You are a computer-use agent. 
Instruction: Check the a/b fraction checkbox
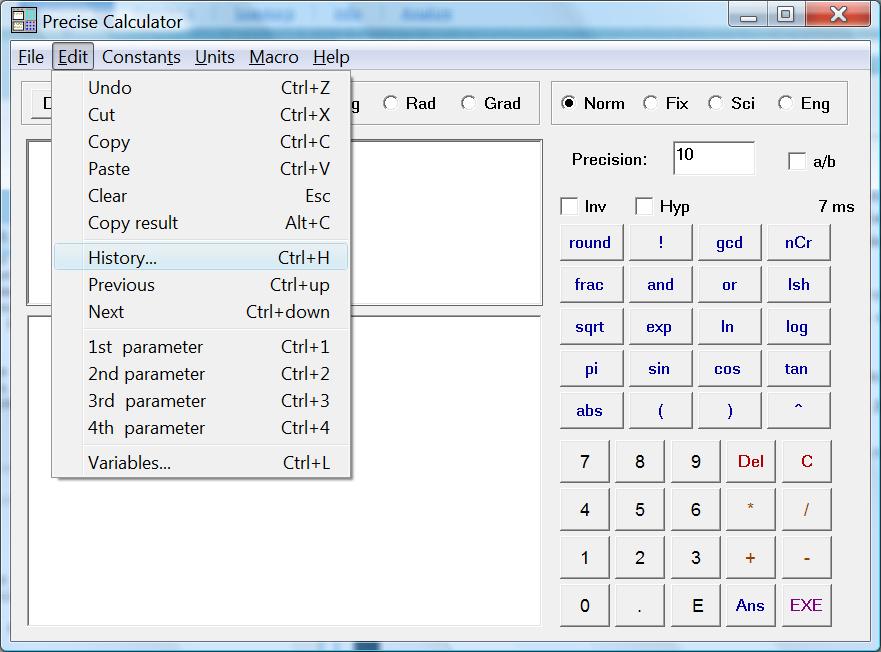[x=797, y=161]
